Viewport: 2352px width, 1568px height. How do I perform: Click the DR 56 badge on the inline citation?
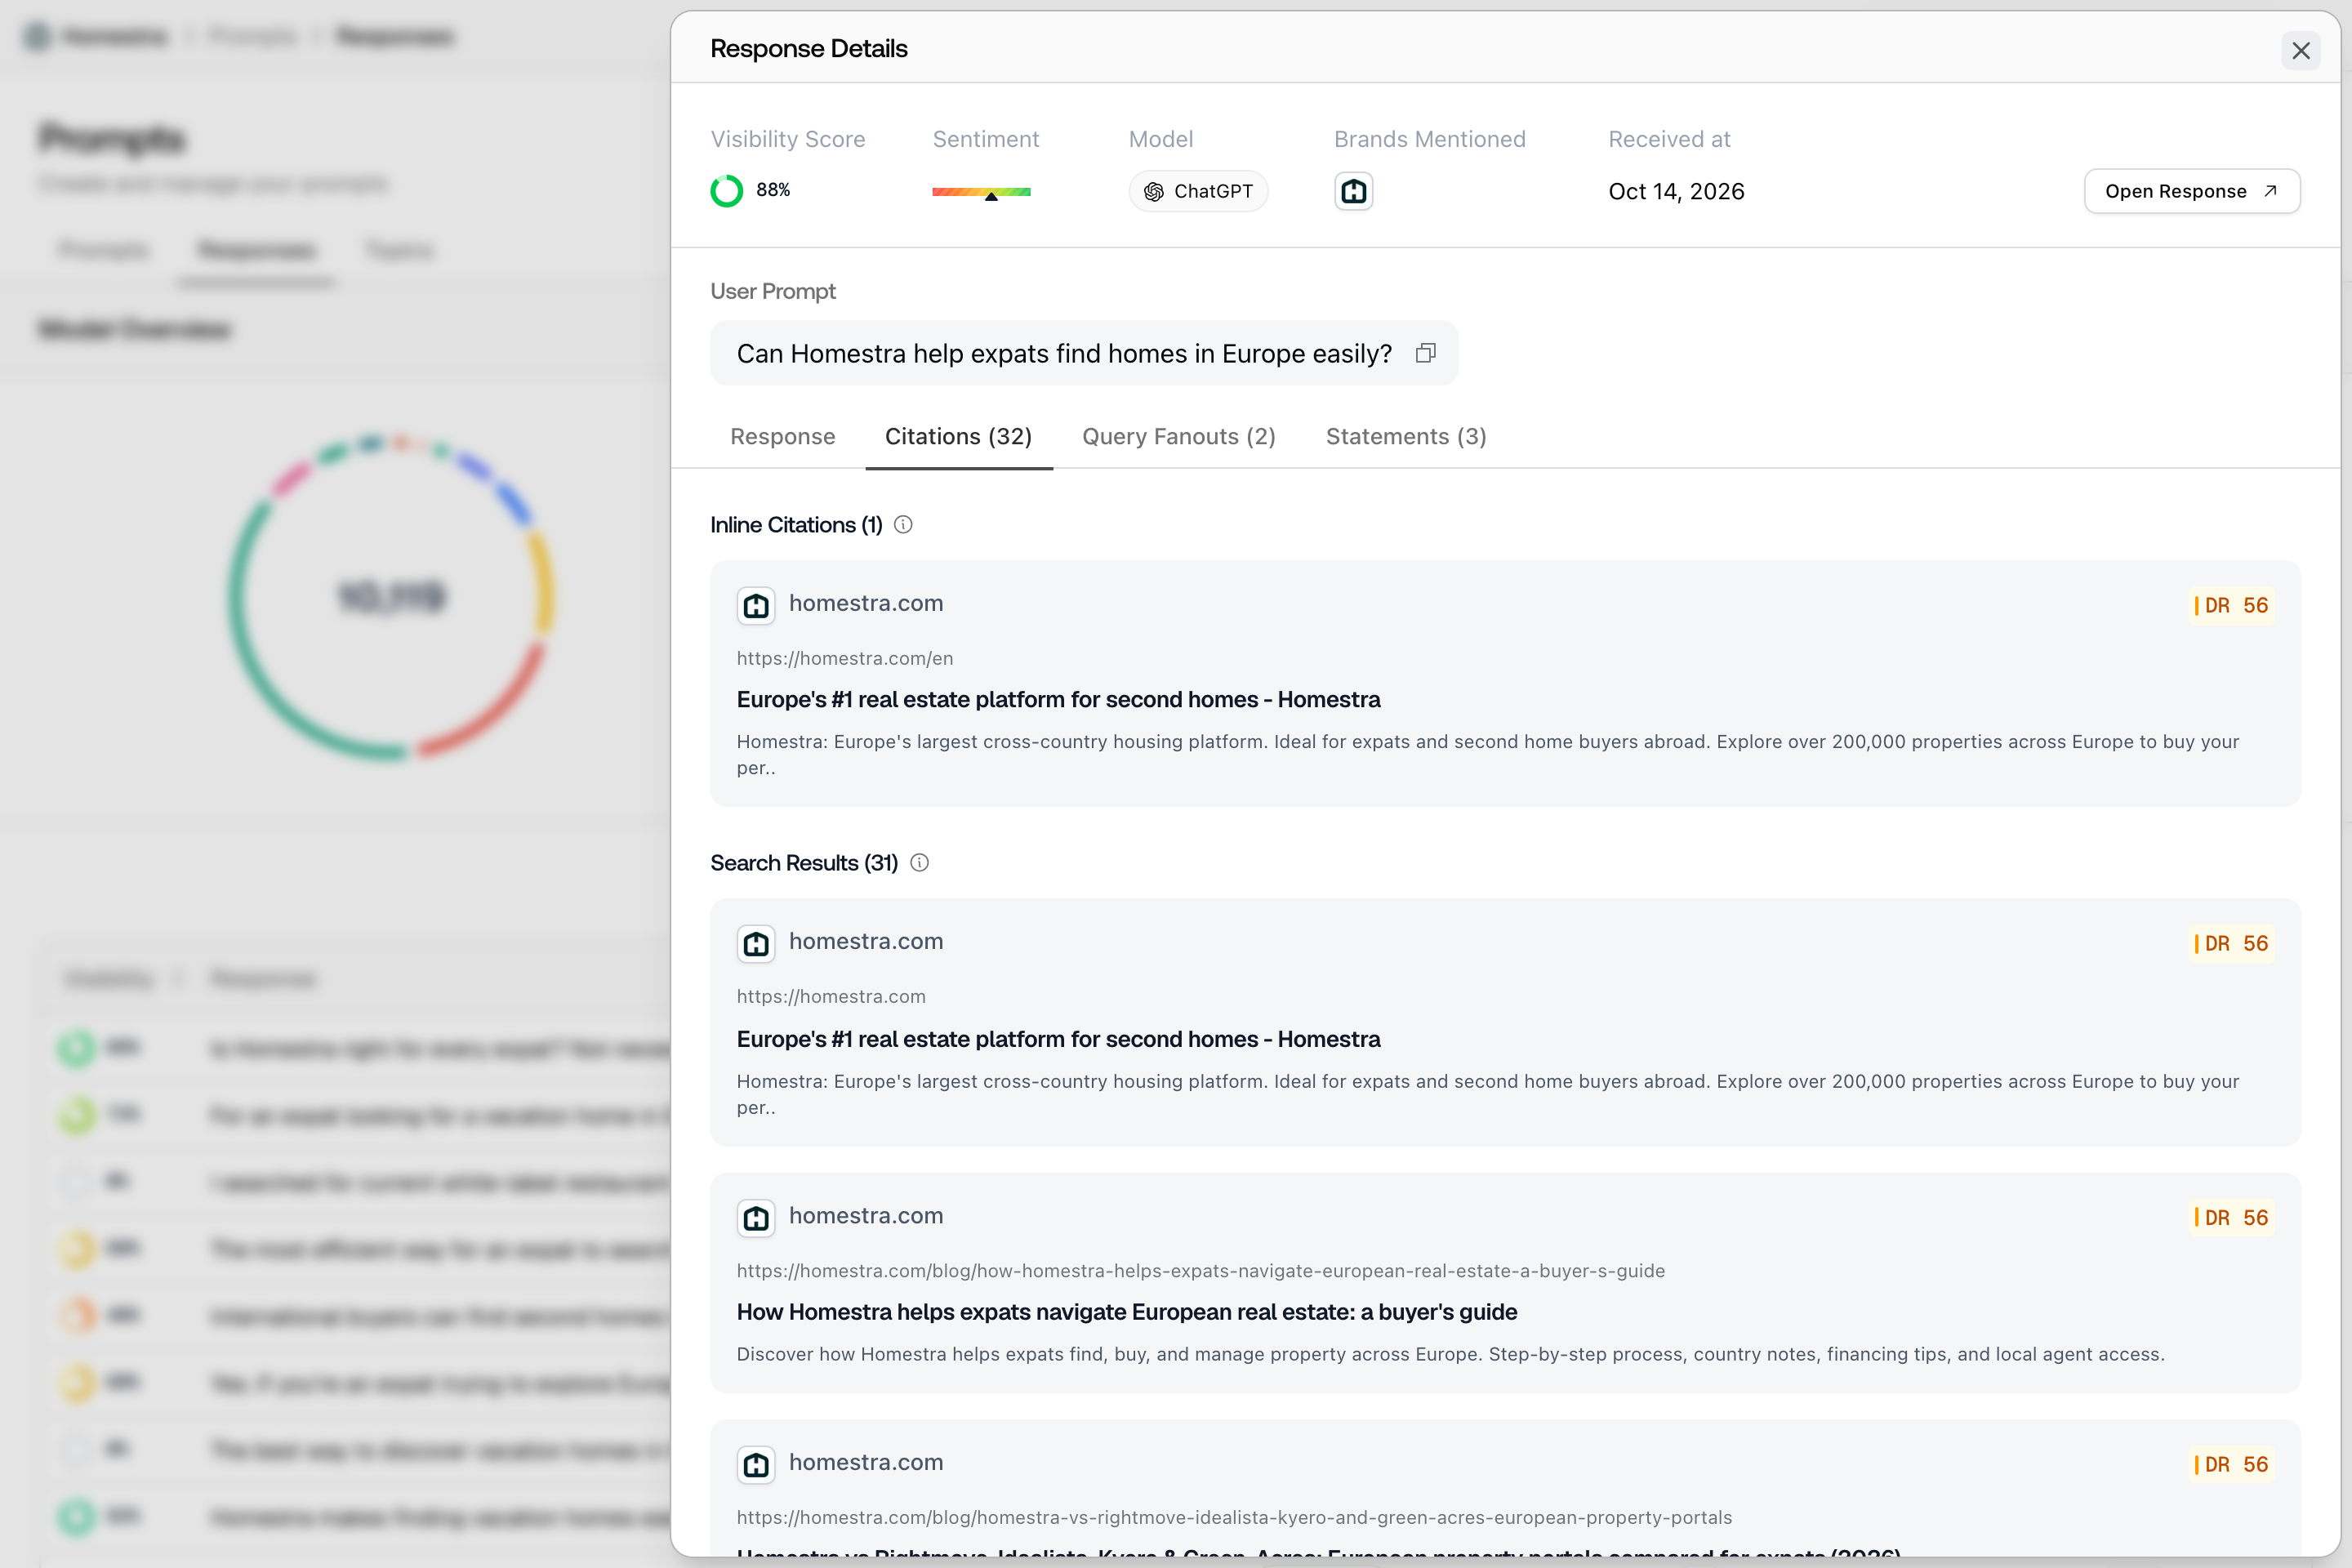point(2231,605)
